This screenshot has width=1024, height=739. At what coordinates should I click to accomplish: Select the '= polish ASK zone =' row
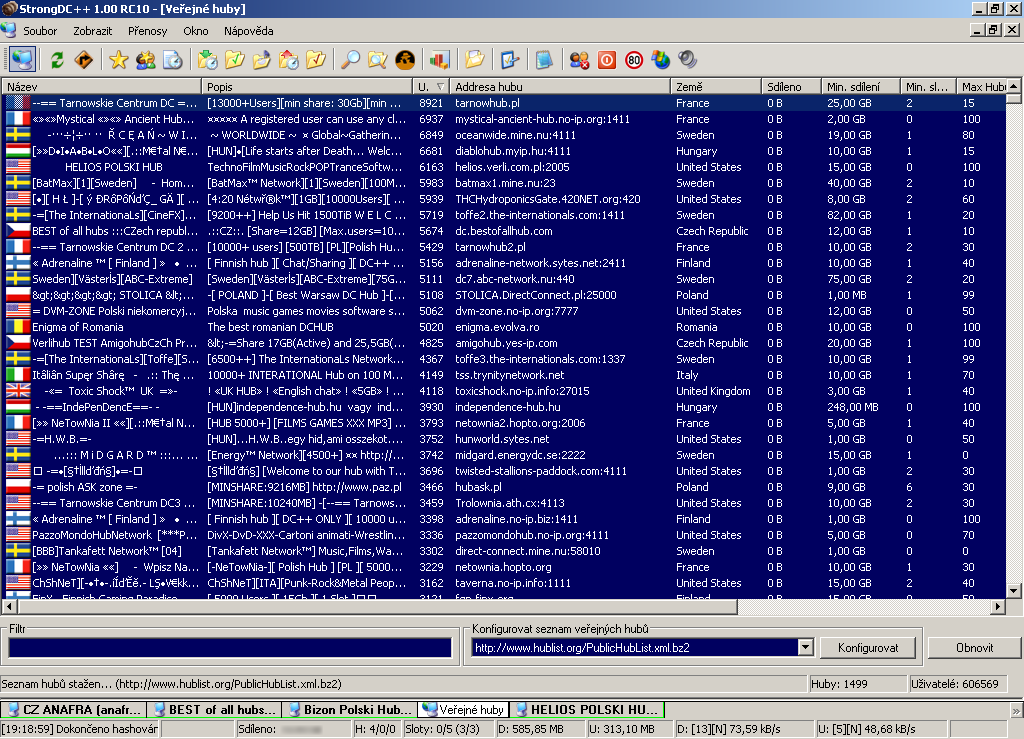coord(505,487)
